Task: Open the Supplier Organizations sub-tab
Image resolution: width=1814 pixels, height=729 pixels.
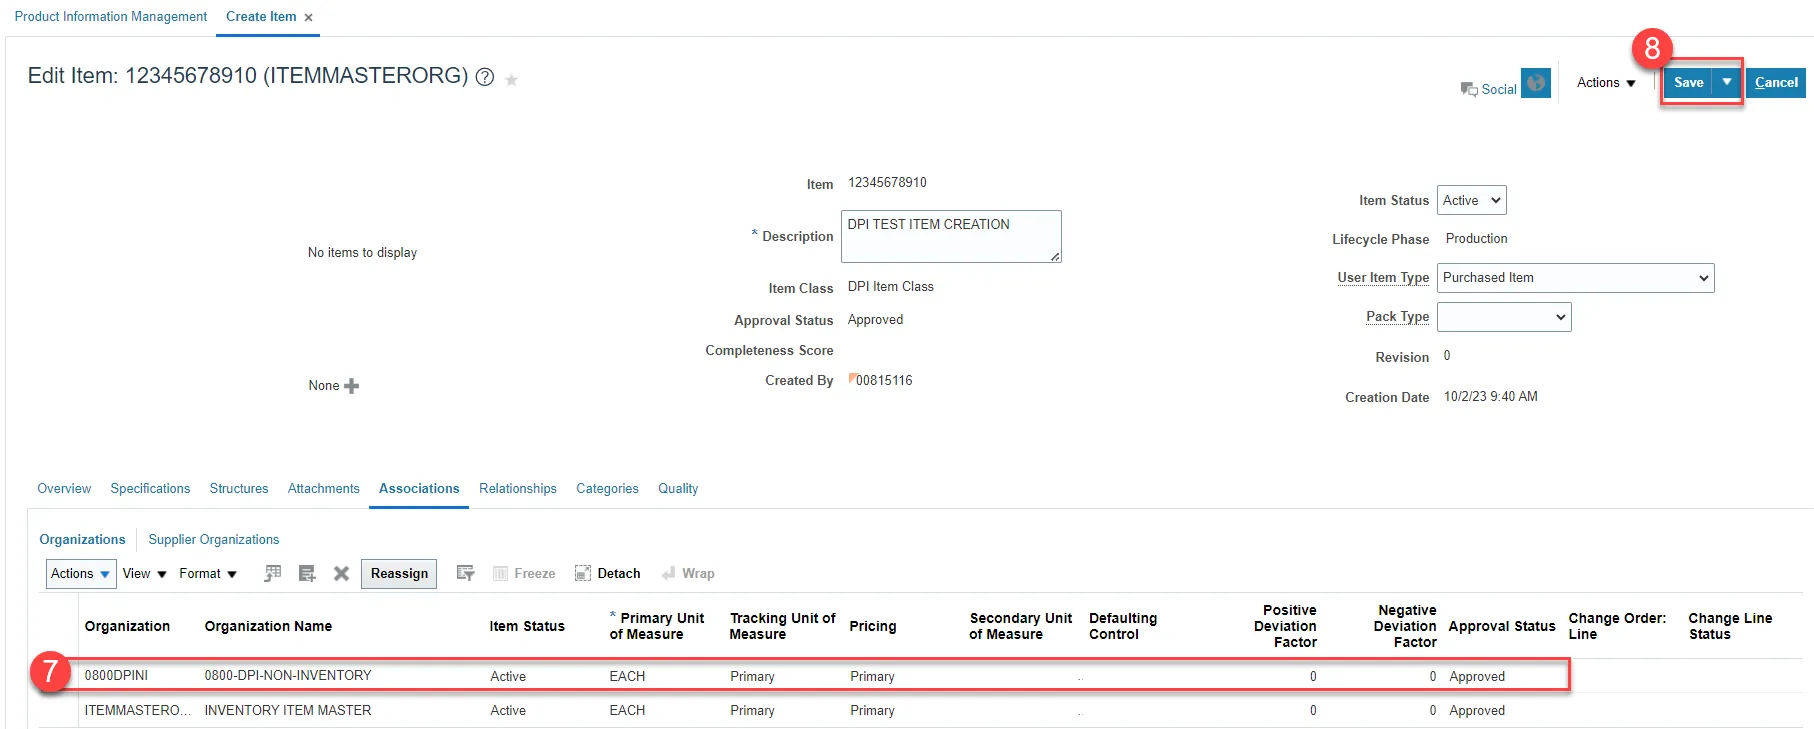Action: (214, 540)
